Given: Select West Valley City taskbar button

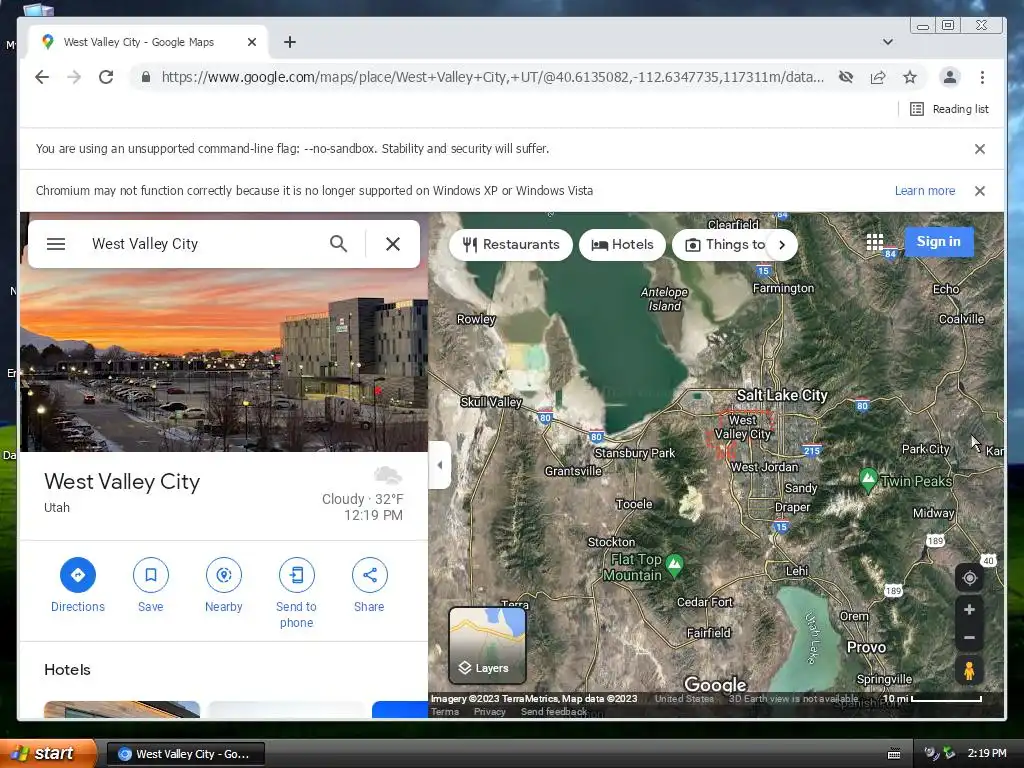Looking at the screenshot, I should coord(185,754).
